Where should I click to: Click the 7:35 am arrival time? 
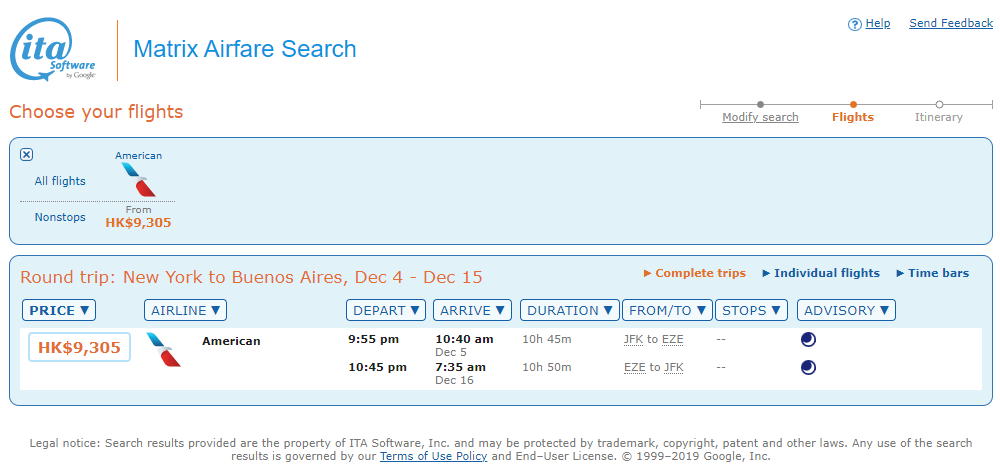[x=460, y=367]
